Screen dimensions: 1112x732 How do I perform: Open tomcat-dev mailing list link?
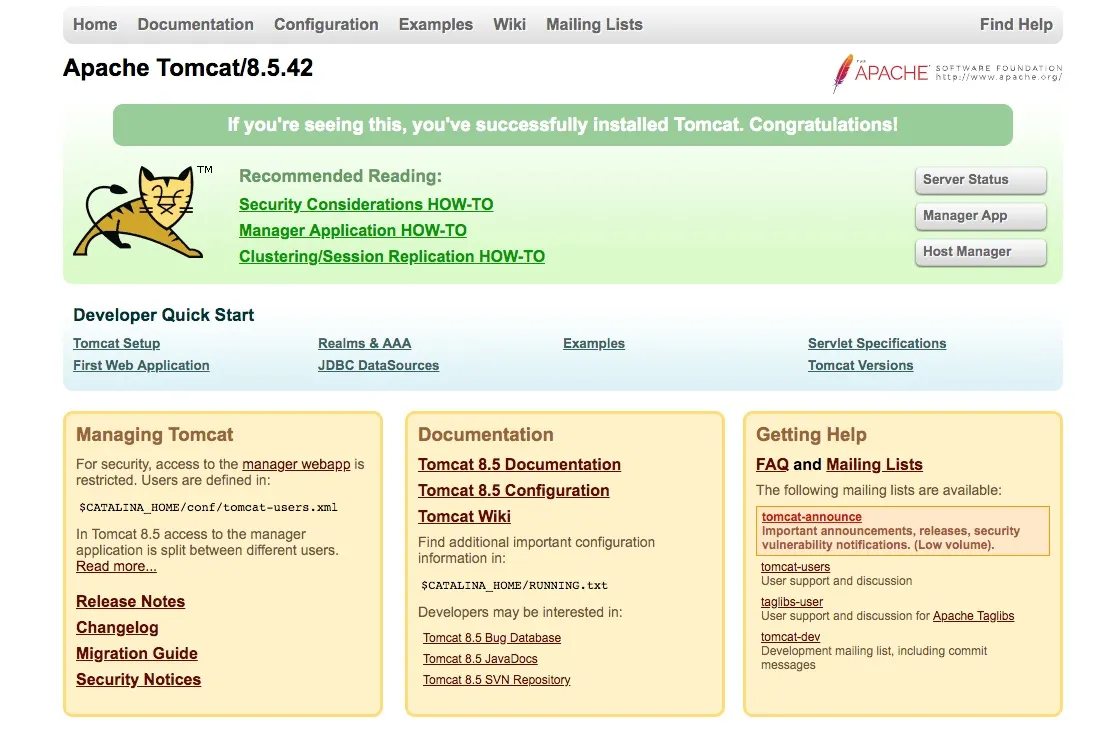pyautogui.click(x=790, y=637)
